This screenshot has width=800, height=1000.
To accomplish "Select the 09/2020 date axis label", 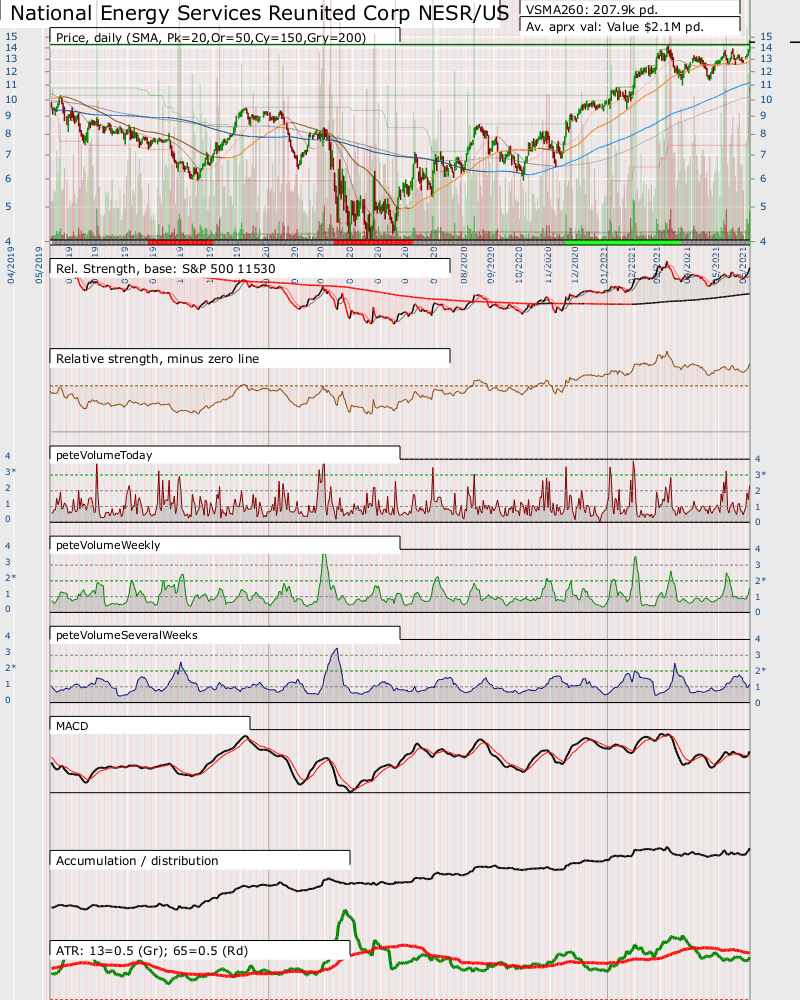I will click(x=491, y=265).
